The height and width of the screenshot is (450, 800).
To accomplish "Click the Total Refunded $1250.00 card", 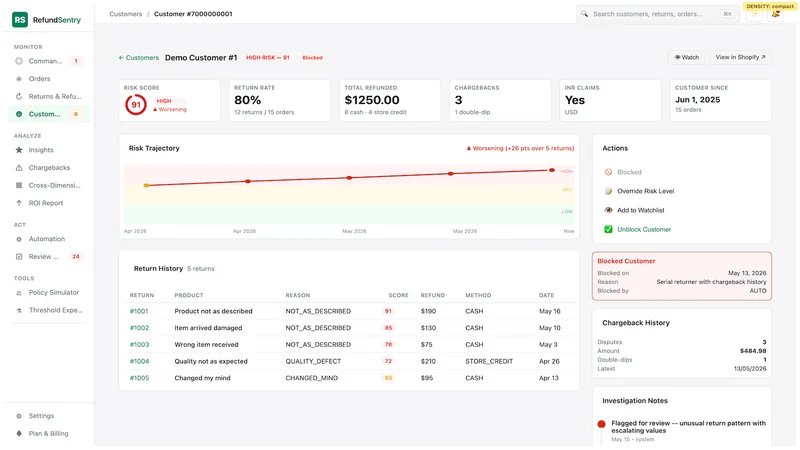I will click(390, 101).
